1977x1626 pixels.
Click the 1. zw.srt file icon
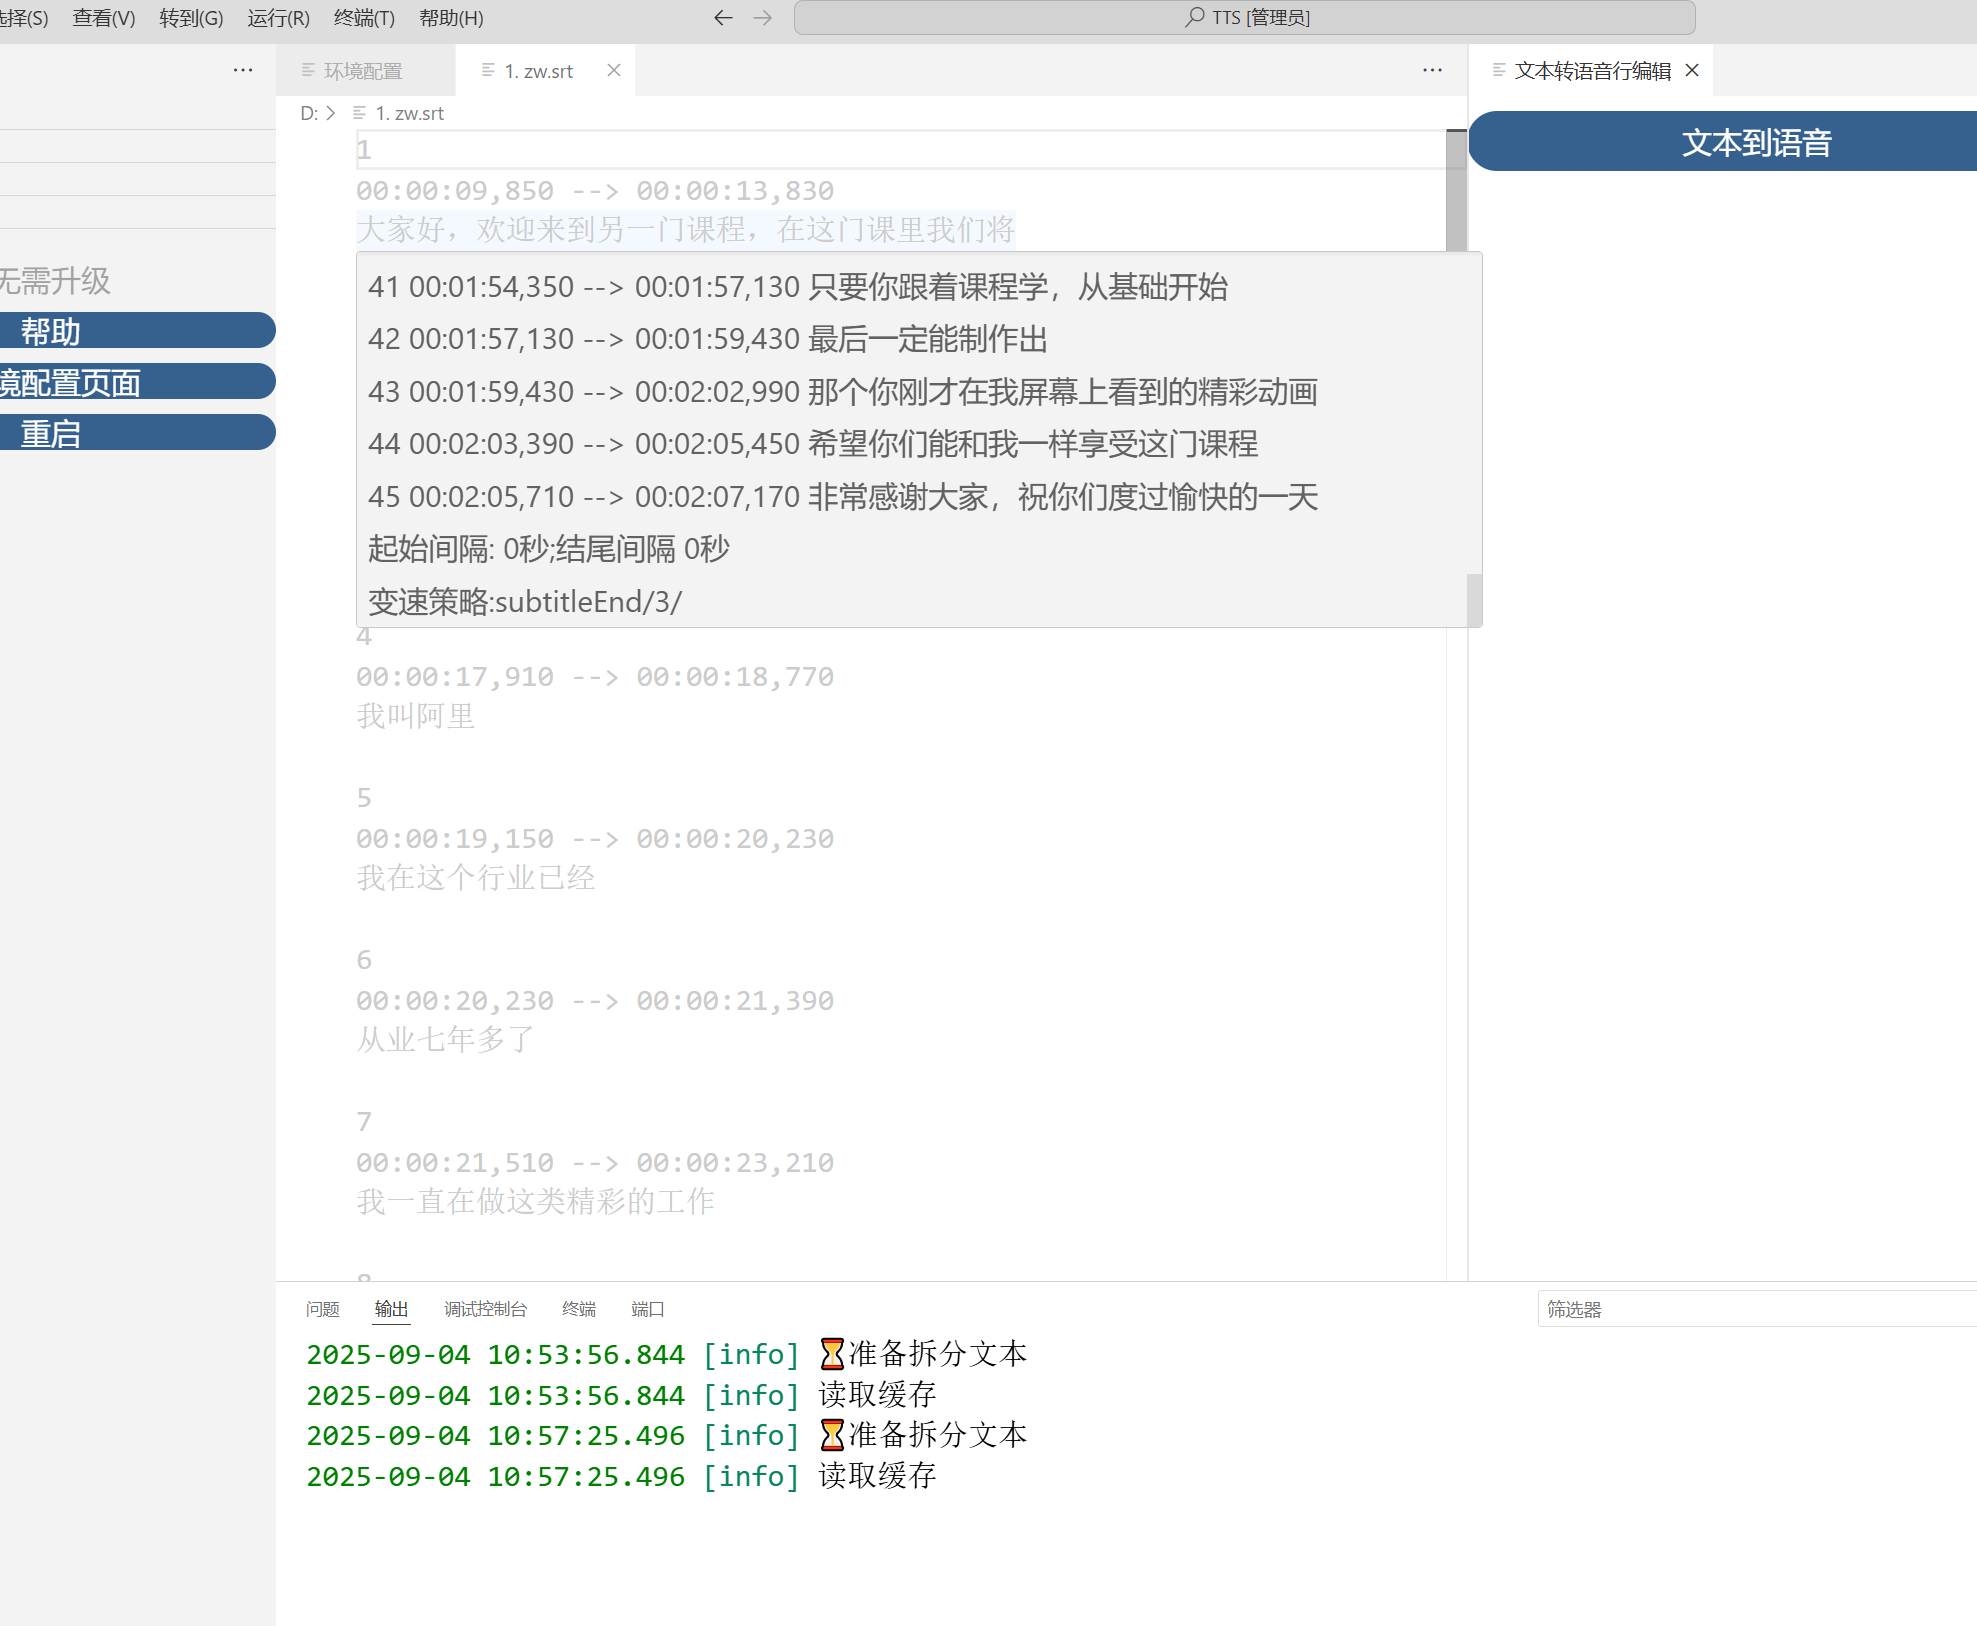(488, 70)
